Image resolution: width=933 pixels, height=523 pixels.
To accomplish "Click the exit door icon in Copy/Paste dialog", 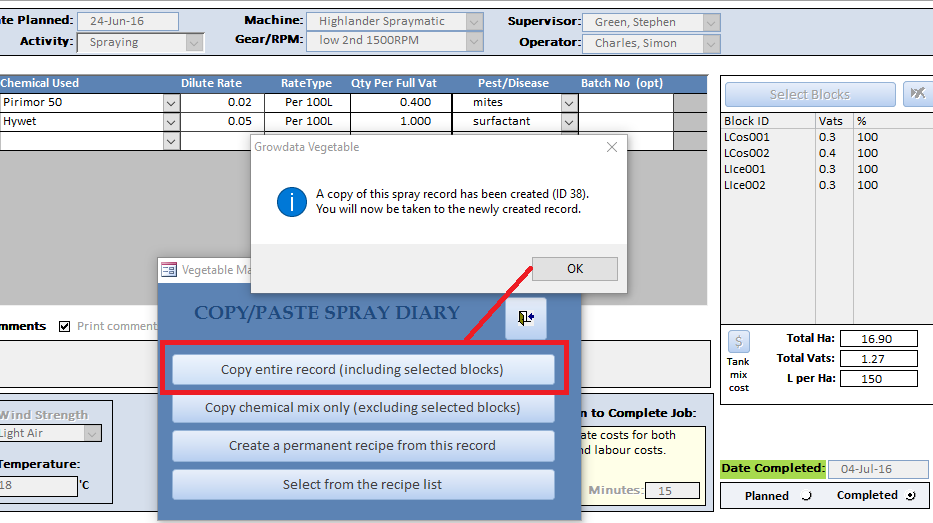I will (x=526, y=318).
